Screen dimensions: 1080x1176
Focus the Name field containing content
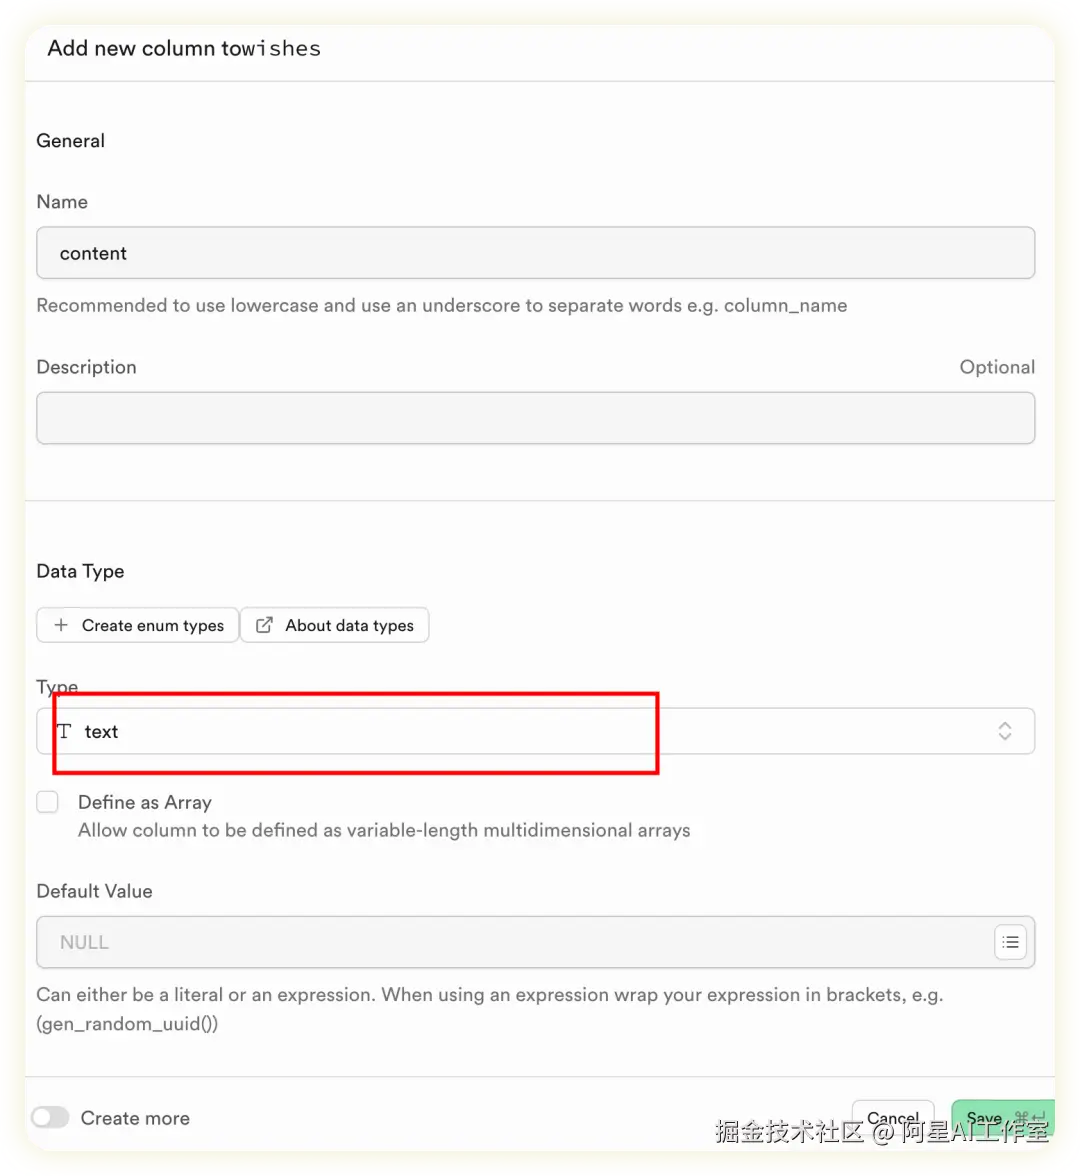click(x=535, y=253)
